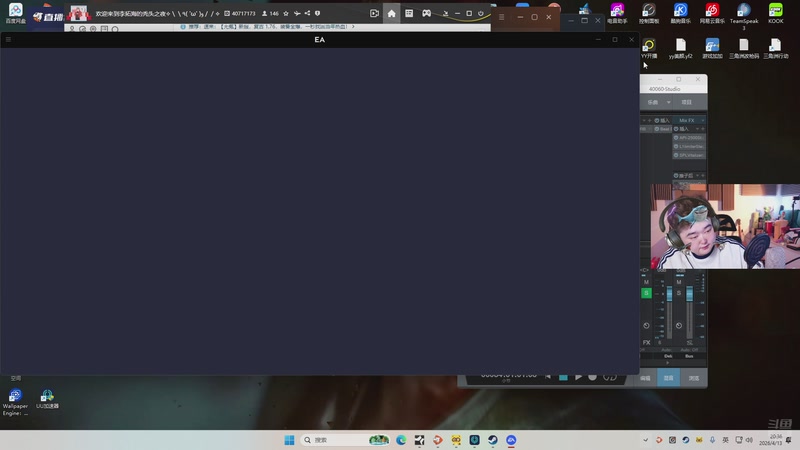This screenshot has height=450, width=800.
Task: Solo the right Studio mixer channel
Action: tap(679, 293)
